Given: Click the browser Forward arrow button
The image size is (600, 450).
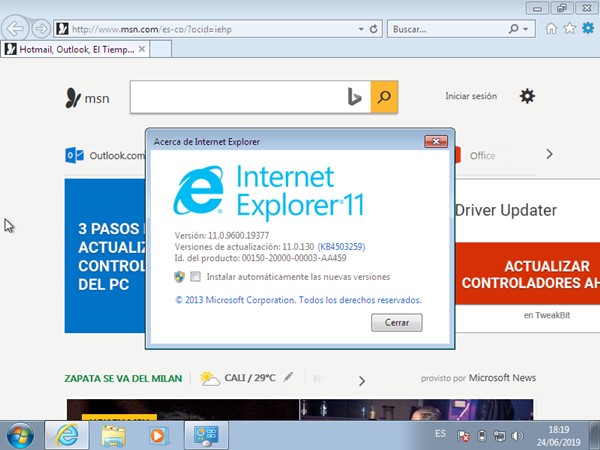Looking at the screenshot, I should click(x=41, y=29).
